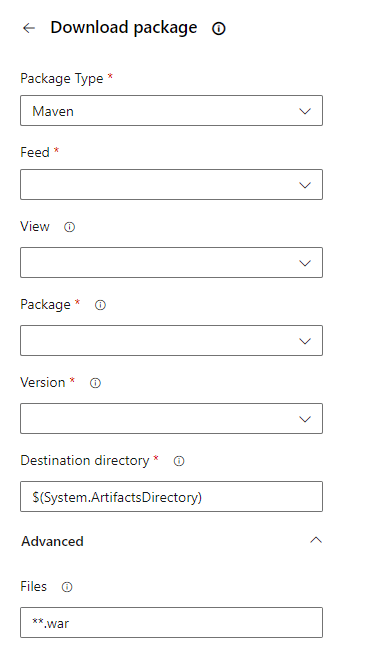Click the 'Package Type' label text
Viewport: 367px width, 648px height.
point(62,79)
